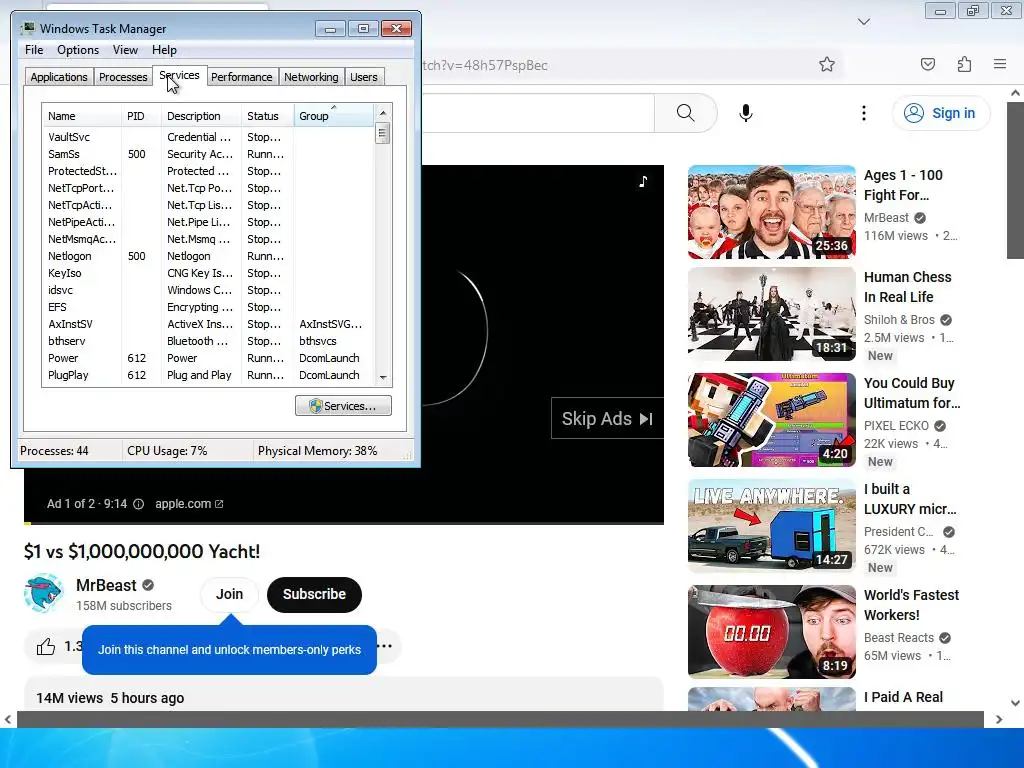Select the VaultSvc service row

(x=208, y=137)
